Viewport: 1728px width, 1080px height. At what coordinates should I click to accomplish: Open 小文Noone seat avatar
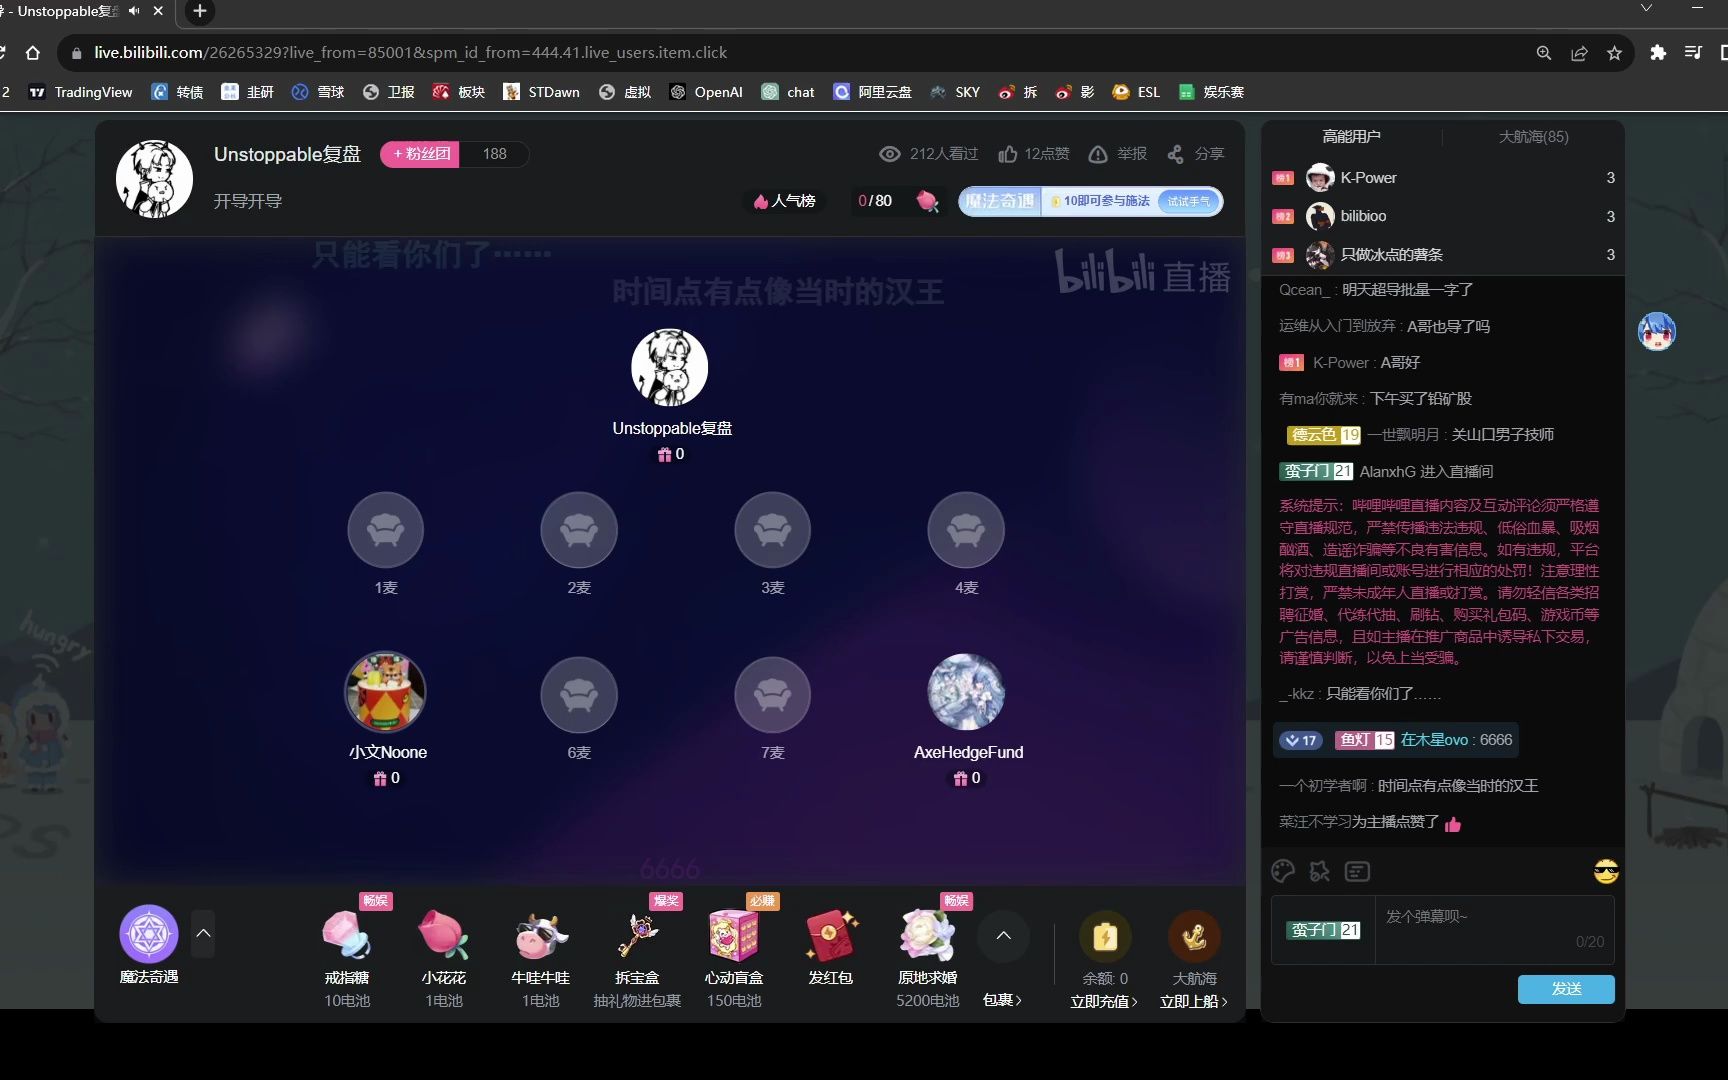pyautogui.click(x=386, y=693)
